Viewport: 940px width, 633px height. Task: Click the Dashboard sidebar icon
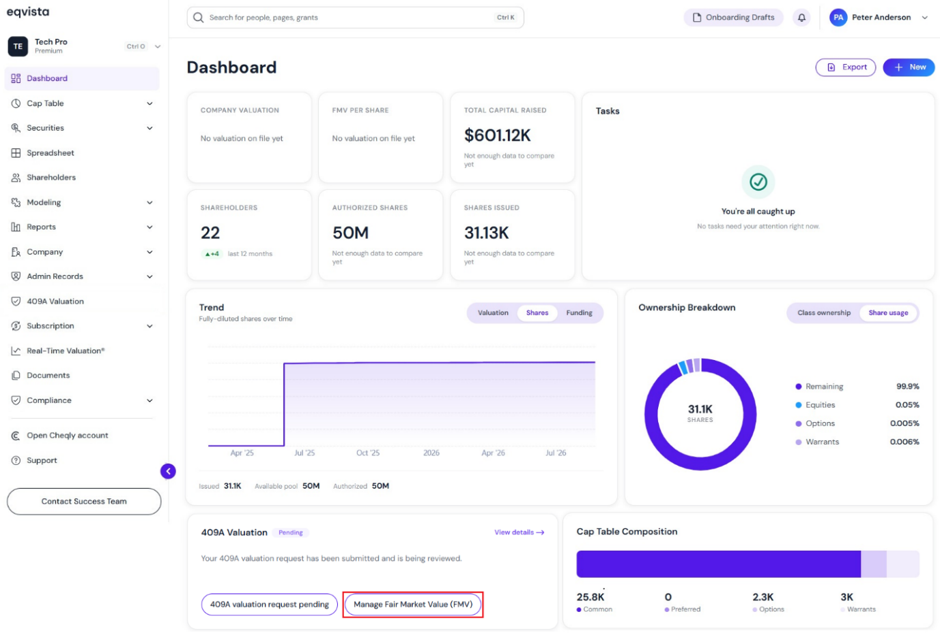coord(16,79)
